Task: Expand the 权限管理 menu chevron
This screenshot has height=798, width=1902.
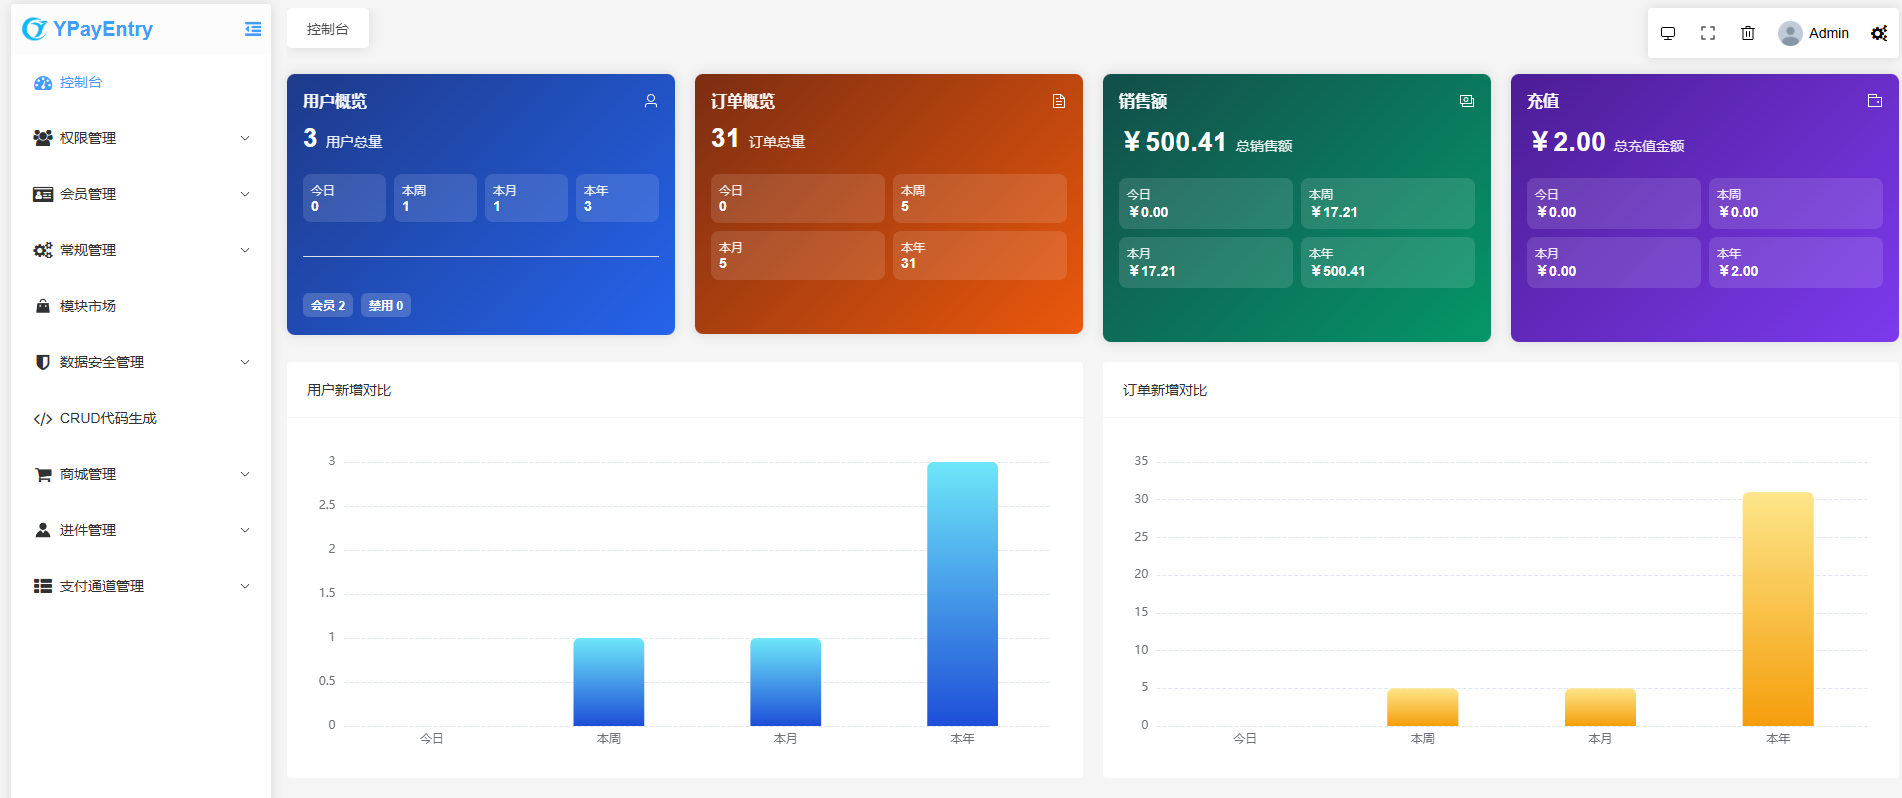Action: click(x=245, y=138)
